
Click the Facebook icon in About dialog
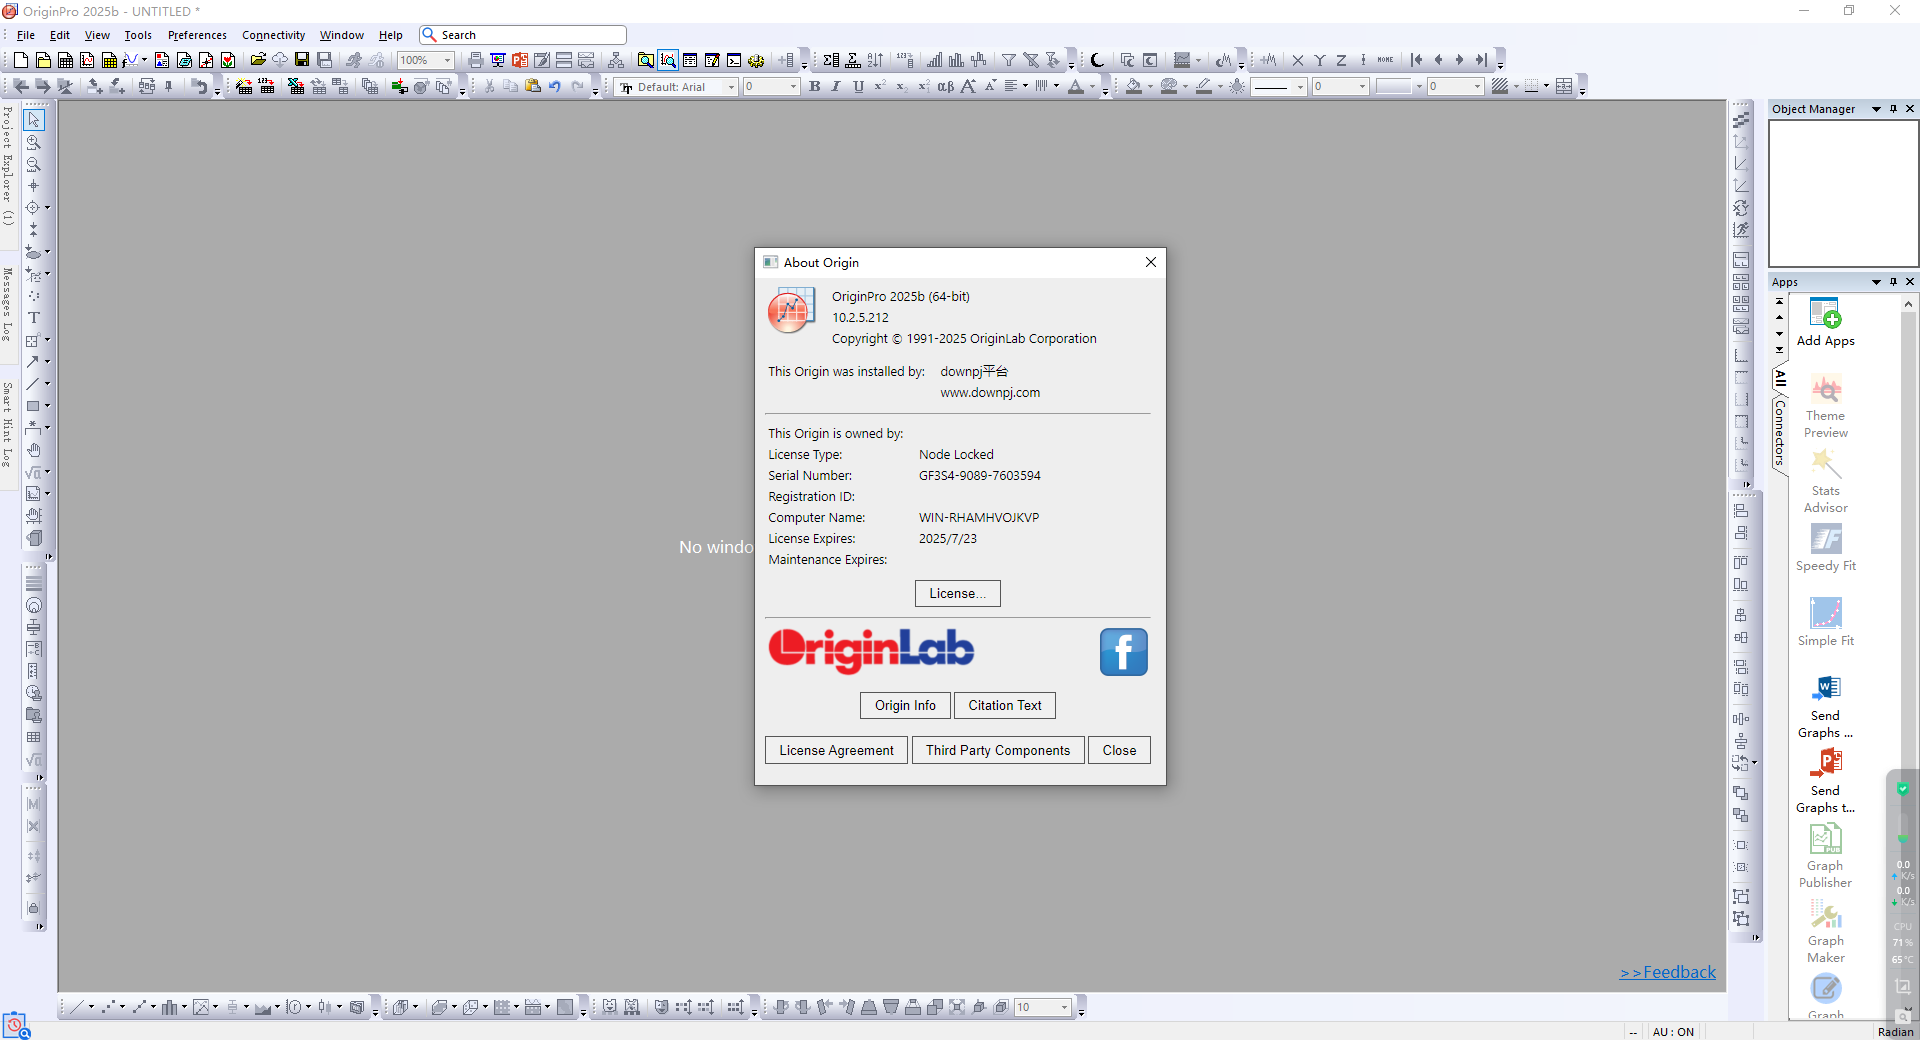[x=1123, y=652]
